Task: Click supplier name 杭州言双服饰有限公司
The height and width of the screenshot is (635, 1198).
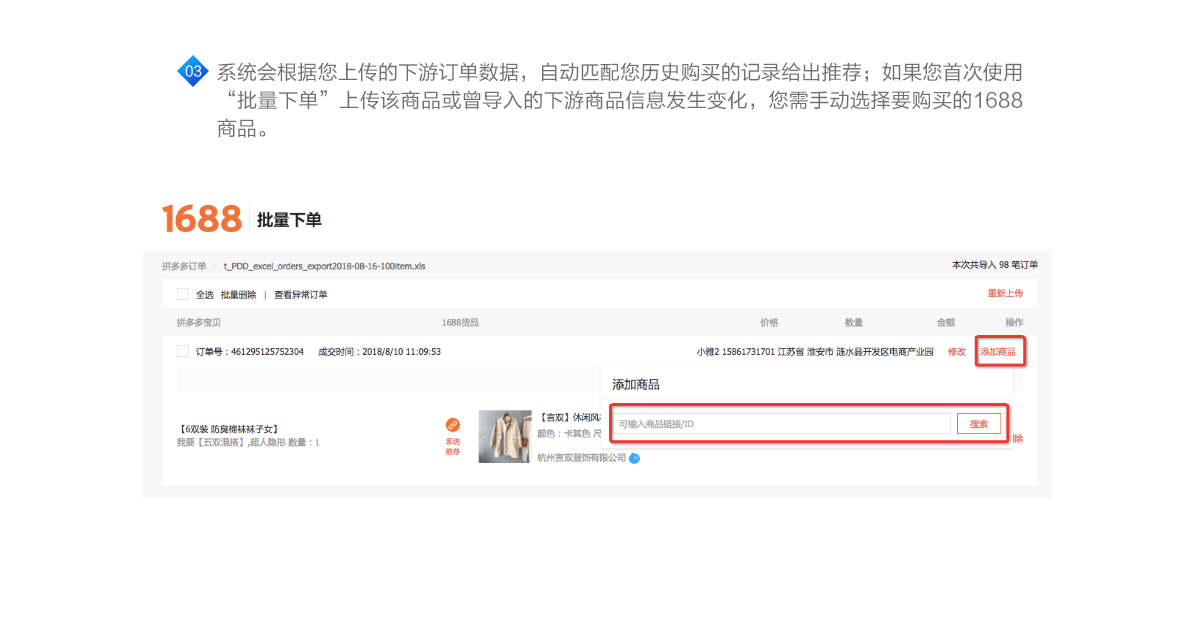Action: (x=581, y=458)
